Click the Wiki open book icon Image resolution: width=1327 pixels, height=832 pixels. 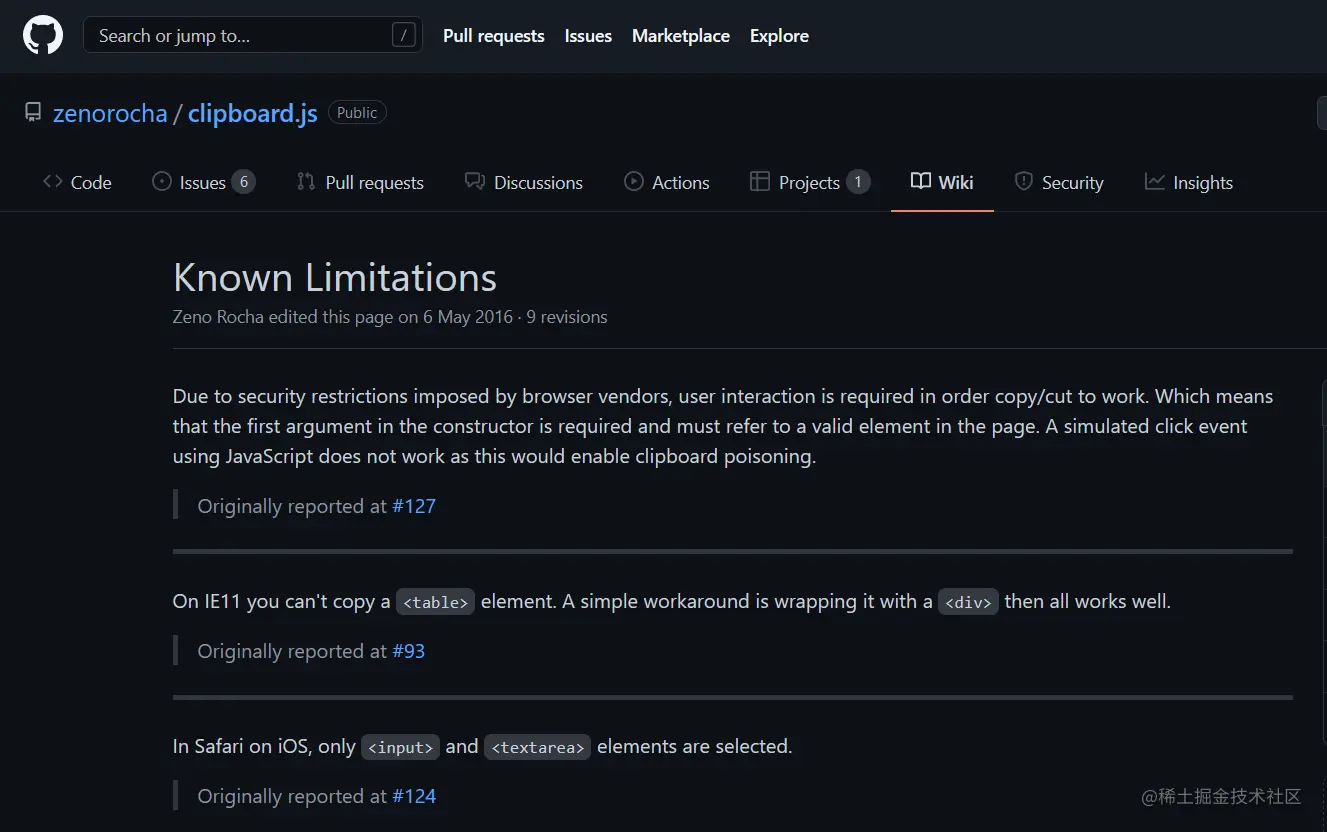click(x=921, y=182)
